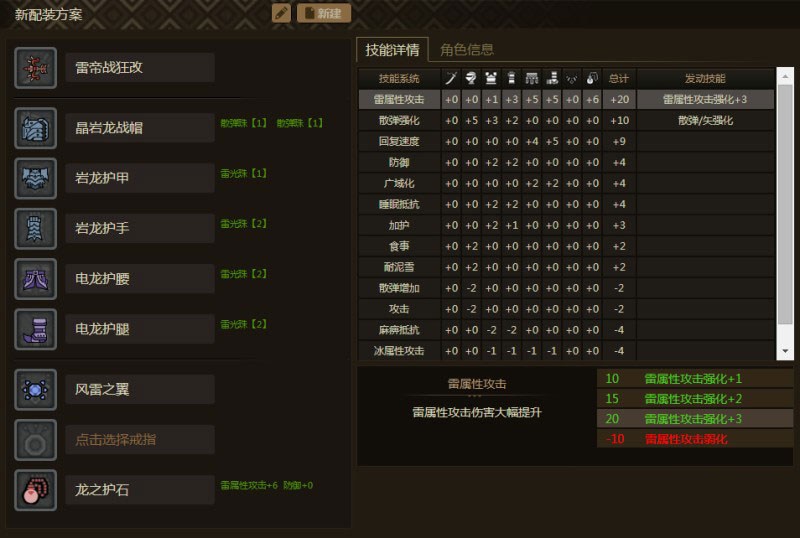
Task: Select the 耐泥雪 skill row
Action: 566,267
